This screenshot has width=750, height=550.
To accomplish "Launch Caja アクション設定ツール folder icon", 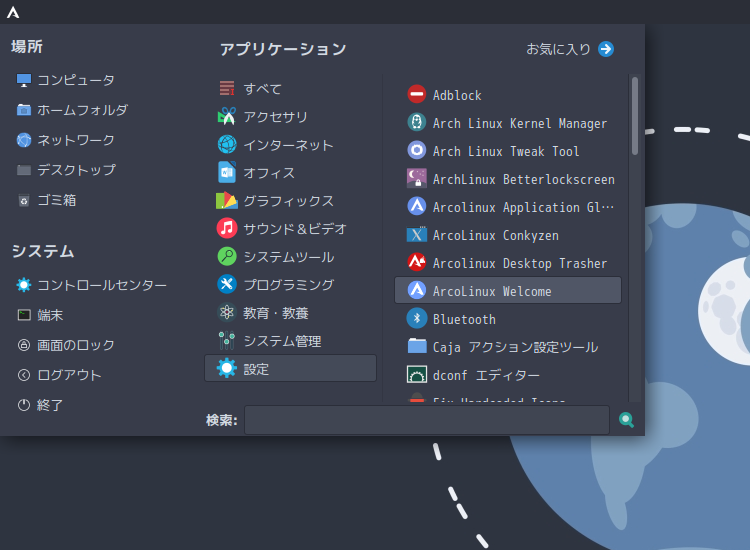I will pyautogui.click(x=417, y=346).
